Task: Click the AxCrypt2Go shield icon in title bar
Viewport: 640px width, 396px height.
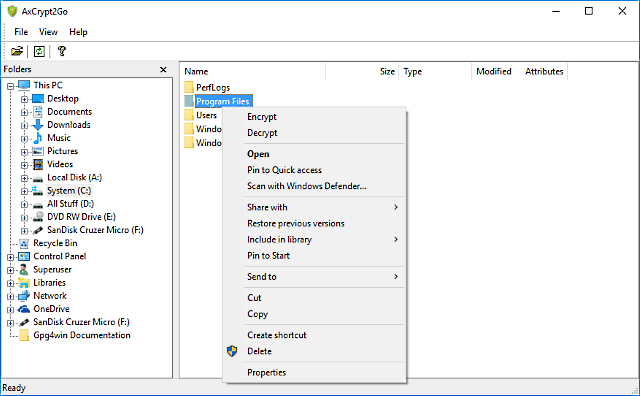Action: [x=12, y=11]
